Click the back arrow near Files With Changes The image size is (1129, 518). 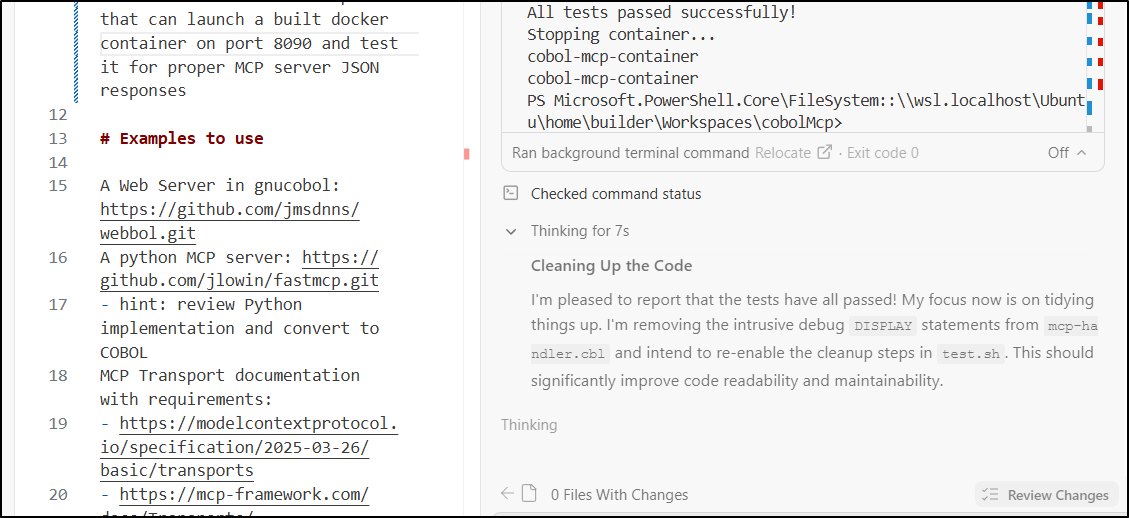click(x=507, y=494)
